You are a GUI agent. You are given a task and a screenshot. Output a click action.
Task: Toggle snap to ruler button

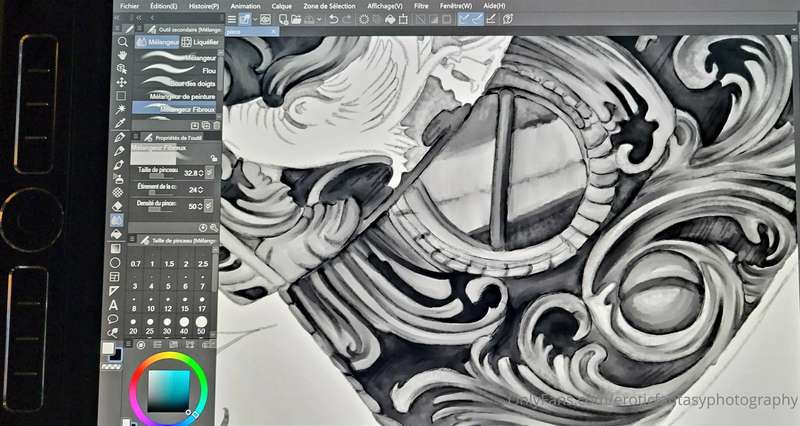pyautogui.click(x=464, y=19)
